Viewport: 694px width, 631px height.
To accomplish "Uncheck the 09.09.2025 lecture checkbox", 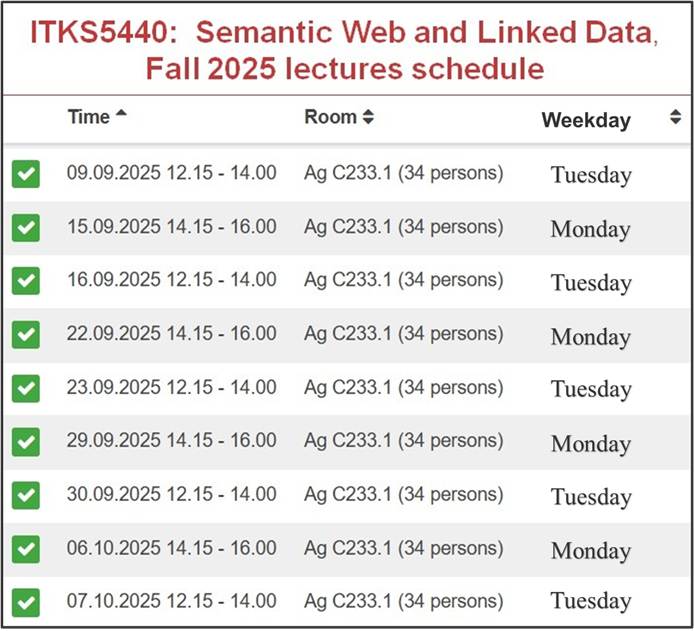I will coord(26,174).
